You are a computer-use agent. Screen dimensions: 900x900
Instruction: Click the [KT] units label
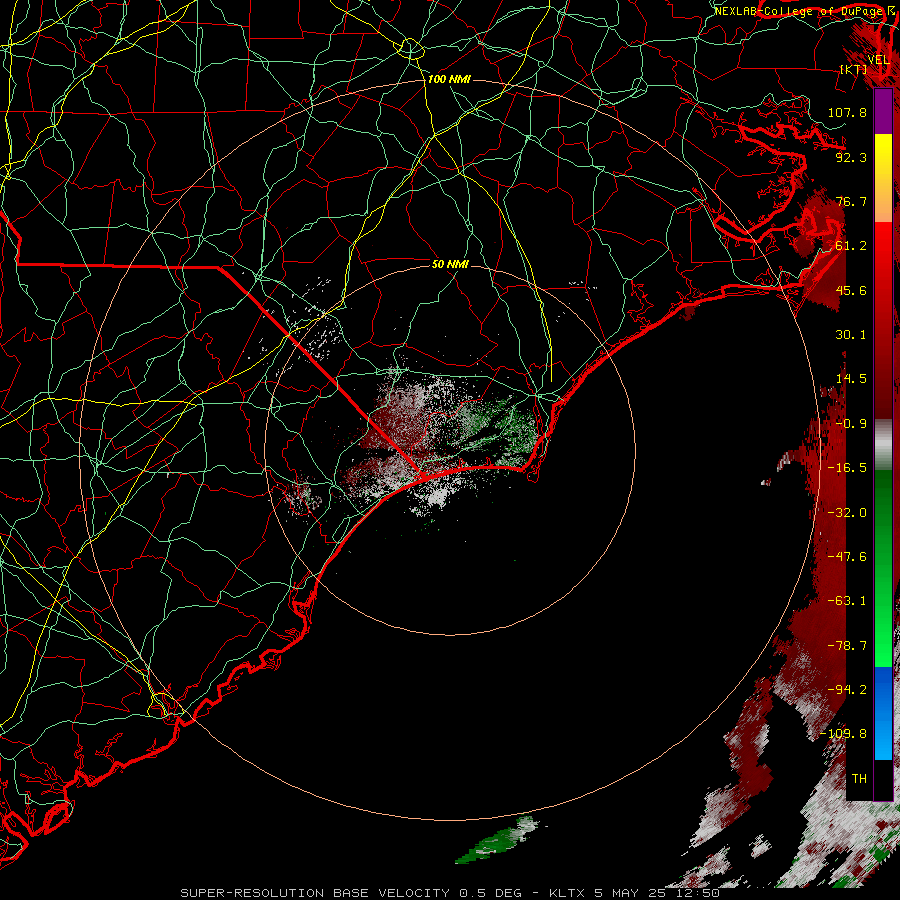tap(854, 69)
